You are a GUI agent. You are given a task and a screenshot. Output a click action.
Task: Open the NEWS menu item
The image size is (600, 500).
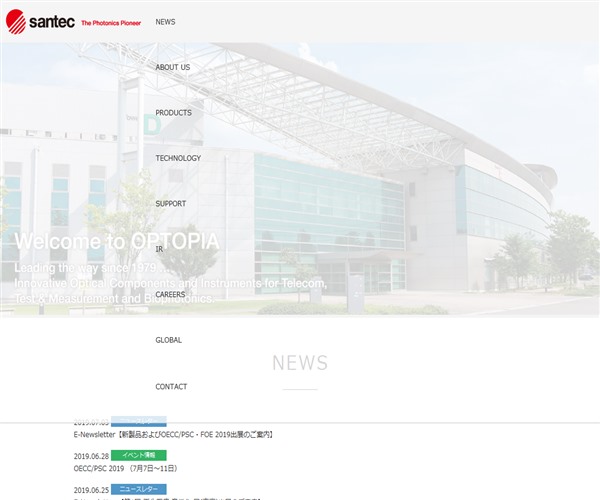165,22
